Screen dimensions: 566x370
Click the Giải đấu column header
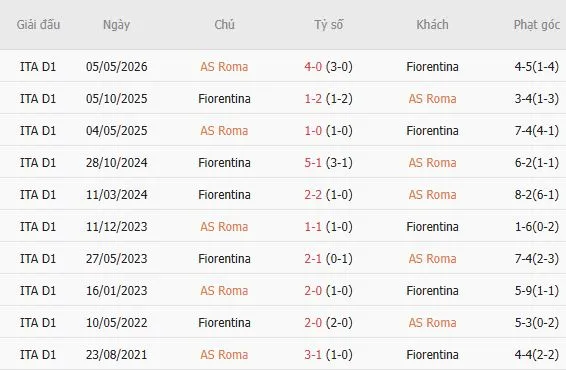(x=38, y=25)
